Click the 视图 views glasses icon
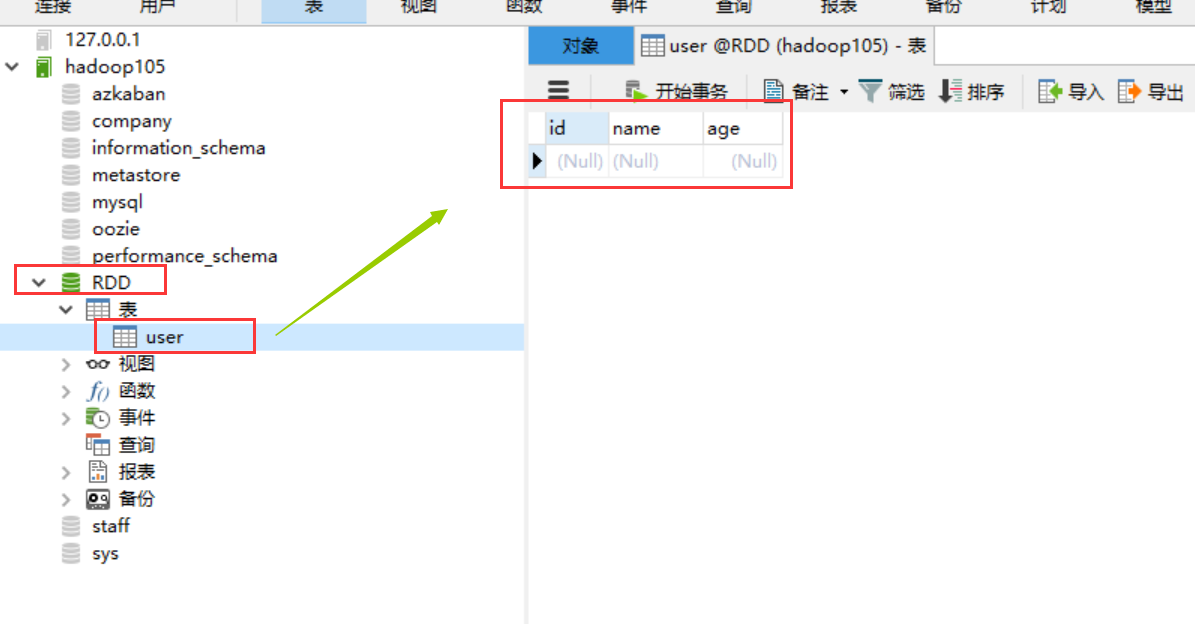Viewport: 1195px width, 624px height. (98, 364)
